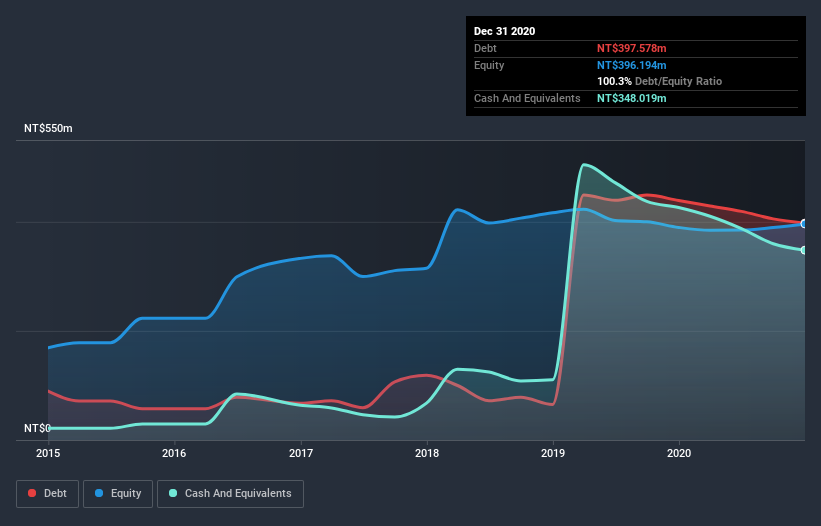Click the Equity end-point marker at Dec 2020
This screenshot has height=526, width=821.
tap(804, 223)
